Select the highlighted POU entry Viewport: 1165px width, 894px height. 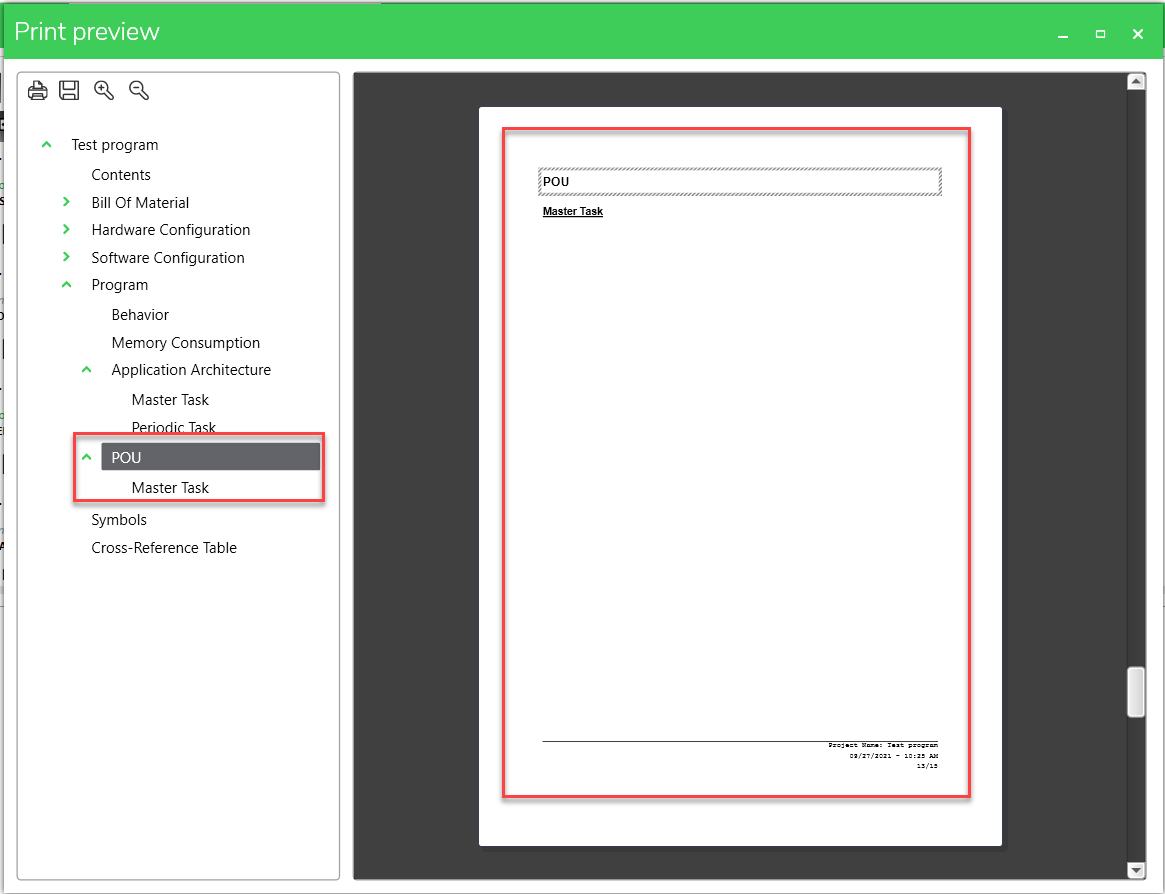click(x=210, y=457)
